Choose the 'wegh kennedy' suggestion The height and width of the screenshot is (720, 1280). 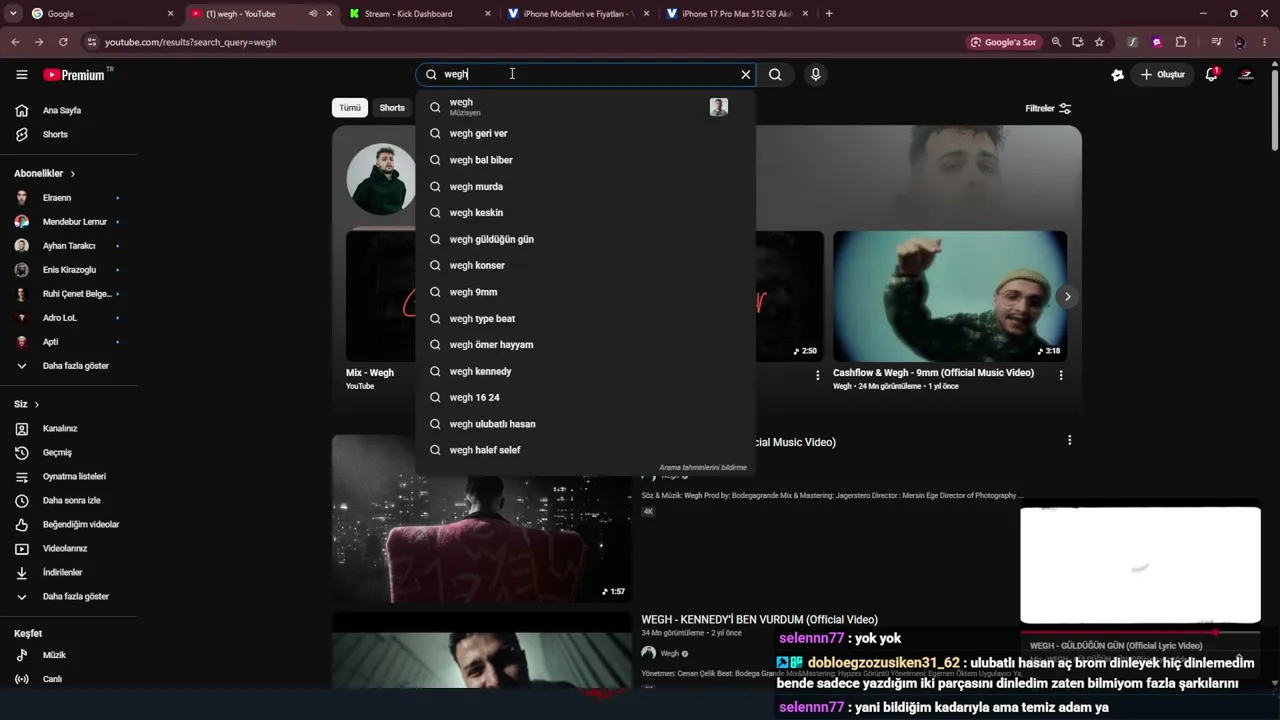pos(585,371)
